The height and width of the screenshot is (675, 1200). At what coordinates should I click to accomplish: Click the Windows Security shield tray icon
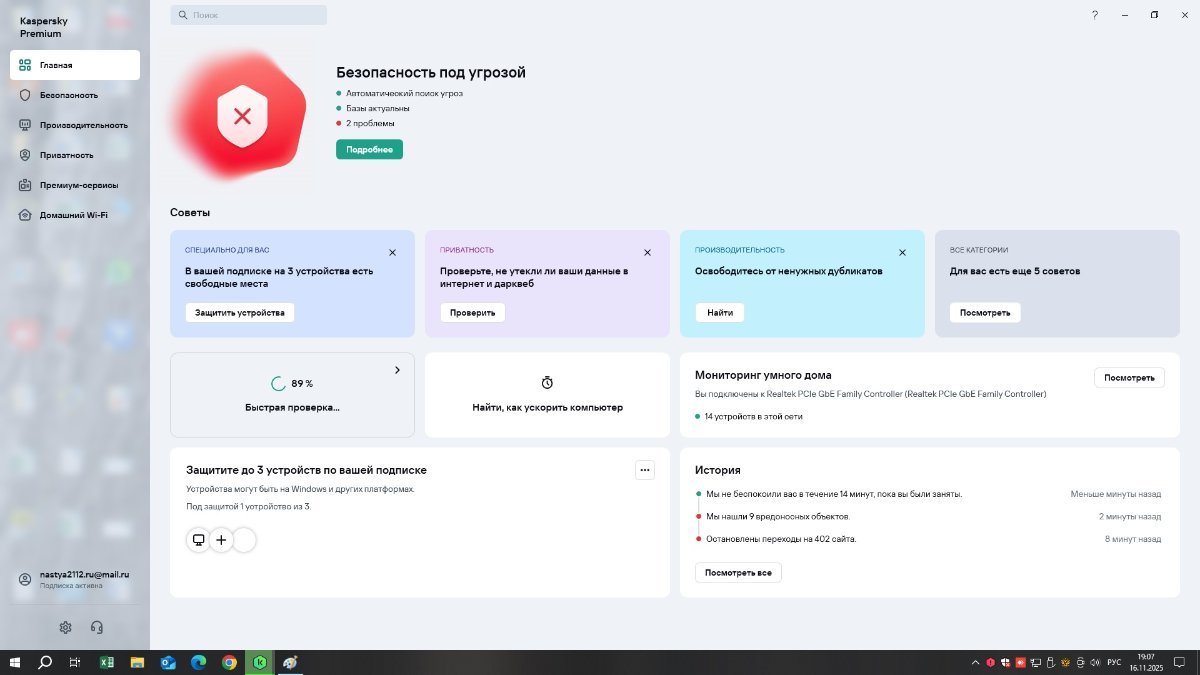pyautogui.click(x=1005, y=662)
